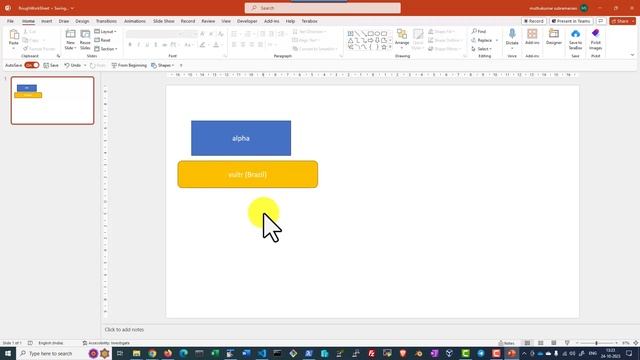Click the Search box in title bar
The width and height of the screenshot is (640, 360).
coord(322,8)
